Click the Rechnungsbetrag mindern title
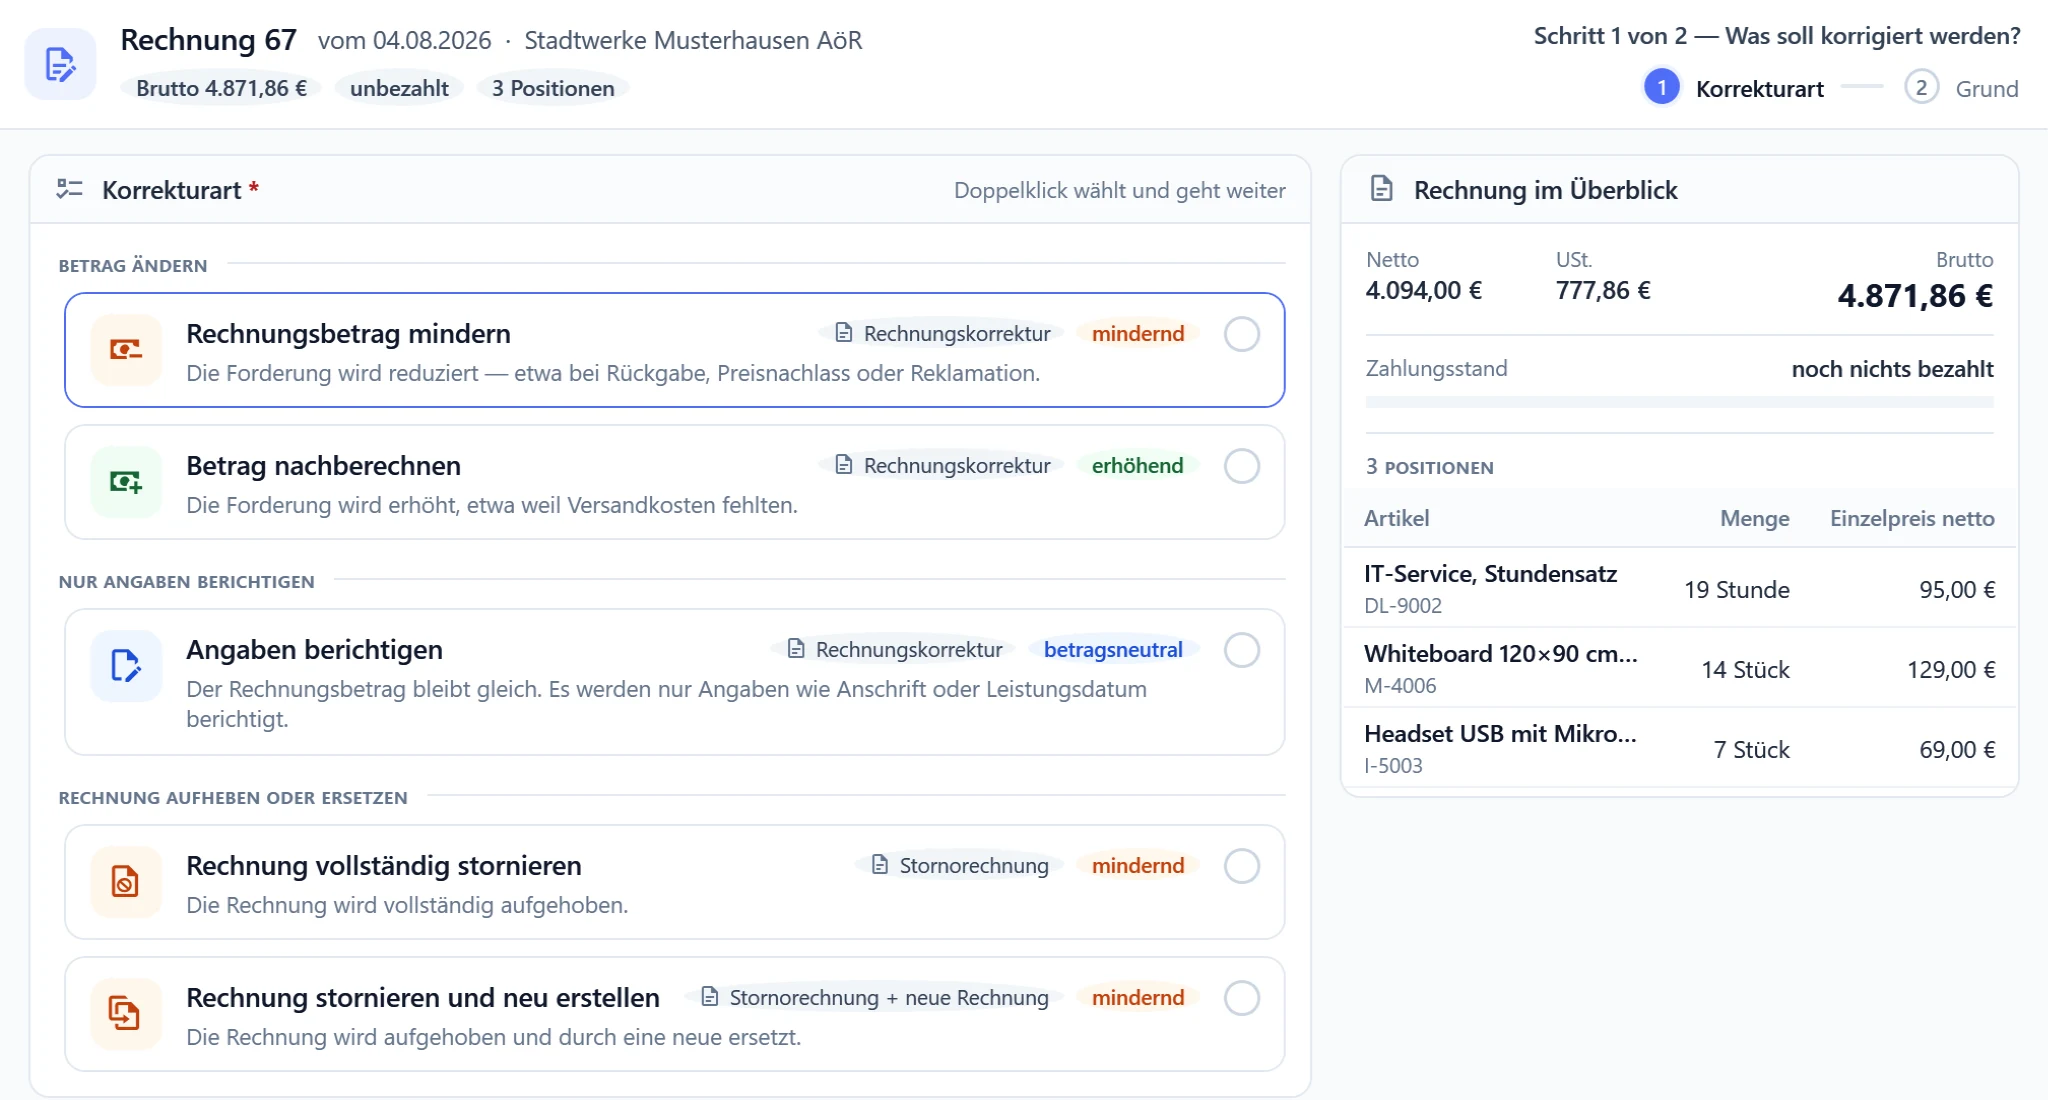The image size is (2048, 1100). pyautogui.click(x=348, y=334)
